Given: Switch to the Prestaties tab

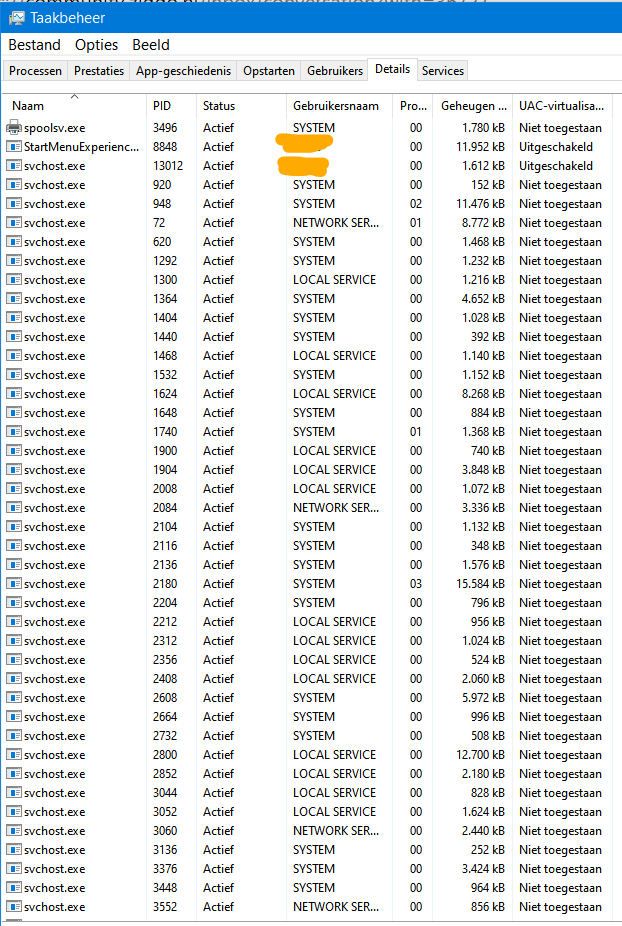Looking at the screenshot, I should tap(99, 71).
